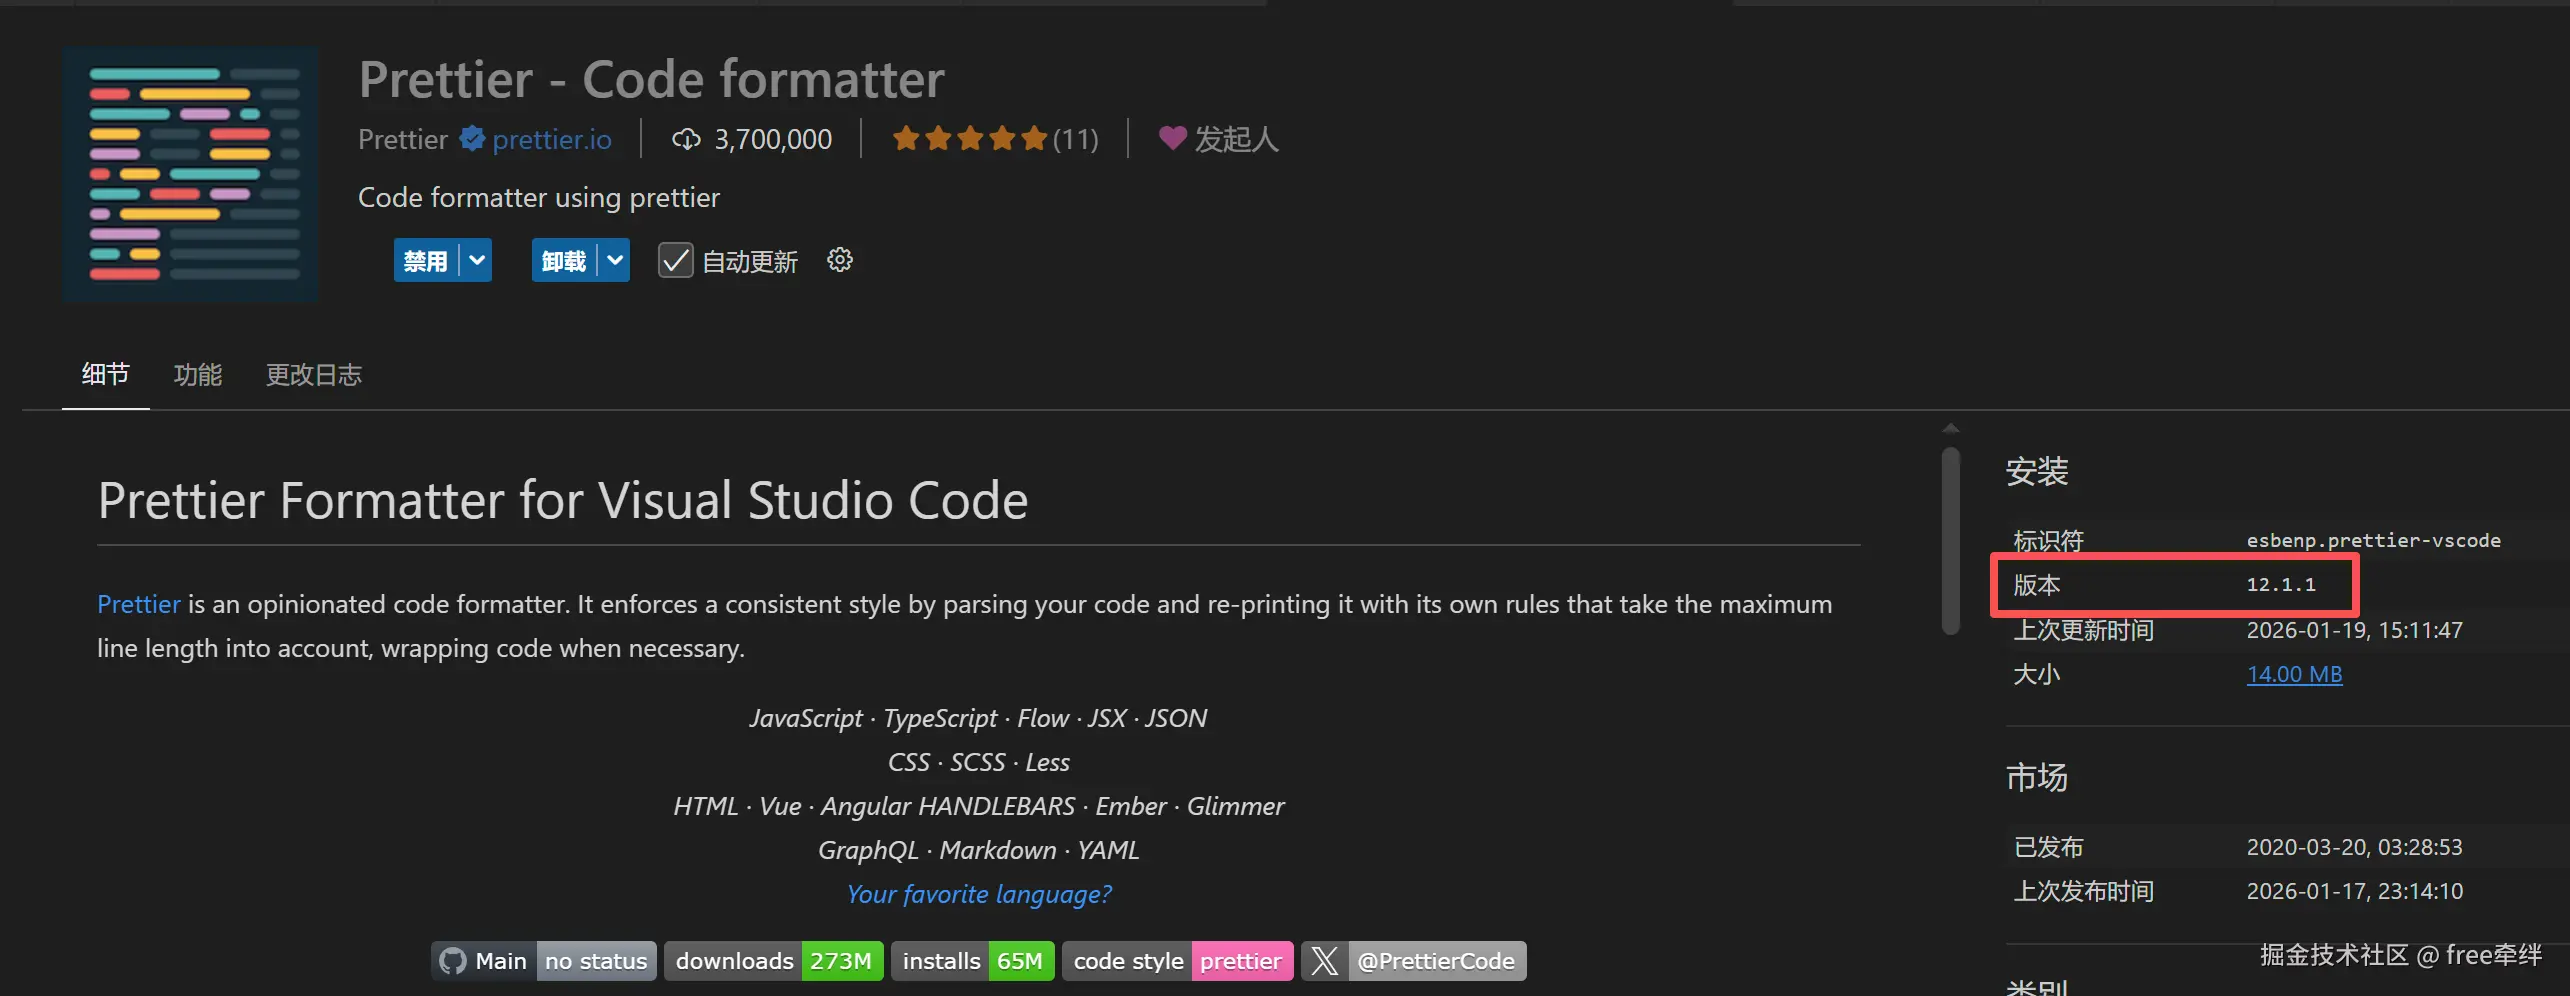Click the 卸载 button

tap(564, 261)
